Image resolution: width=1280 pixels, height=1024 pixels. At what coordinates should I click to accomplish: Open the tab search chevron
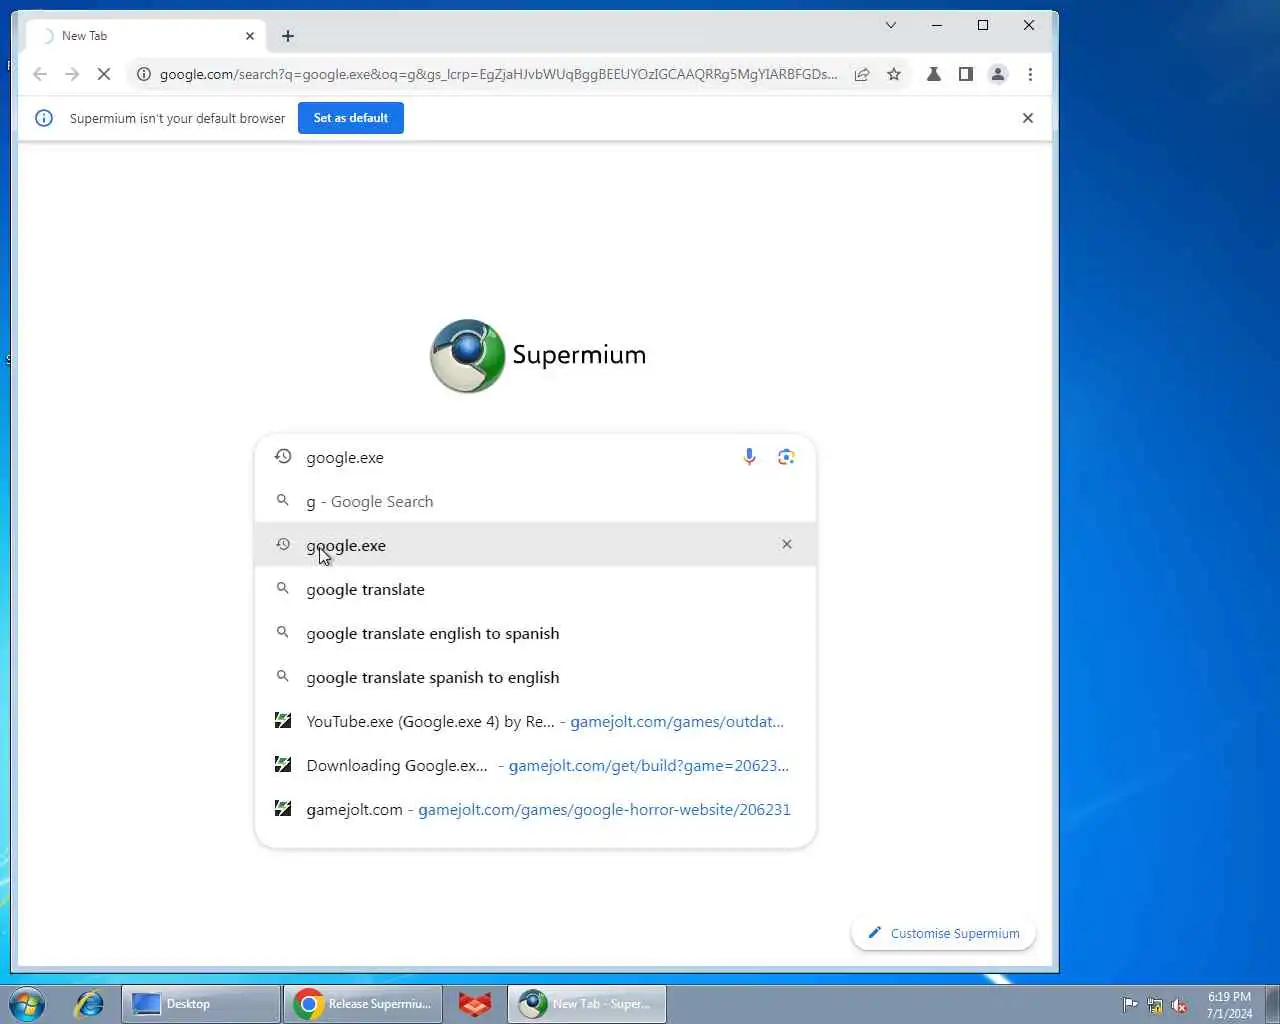pyautogui.click(x=891, y=25)
